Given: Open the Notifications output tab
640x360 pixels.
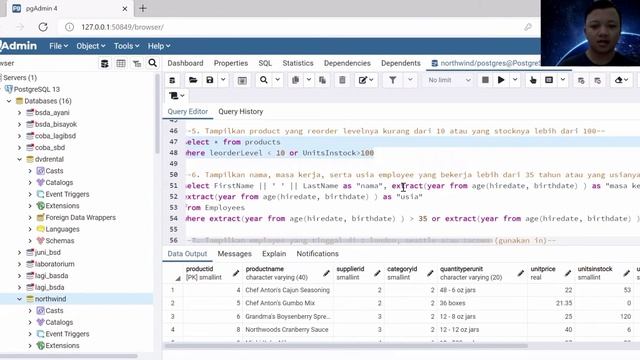Looking at the screenshot, I should click(x=318, y=253).
